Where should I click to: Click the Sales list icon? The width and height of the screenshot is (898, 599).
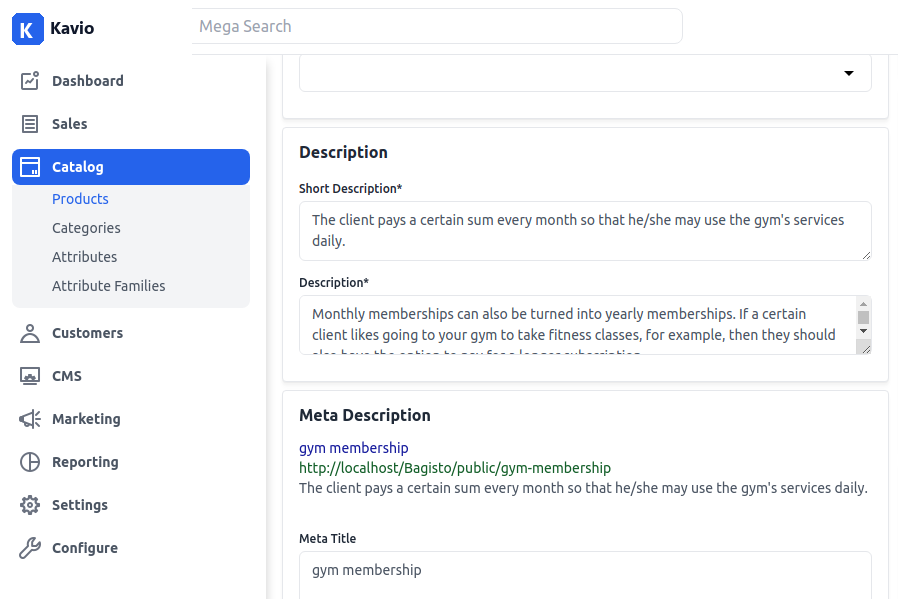click(30, 124)
